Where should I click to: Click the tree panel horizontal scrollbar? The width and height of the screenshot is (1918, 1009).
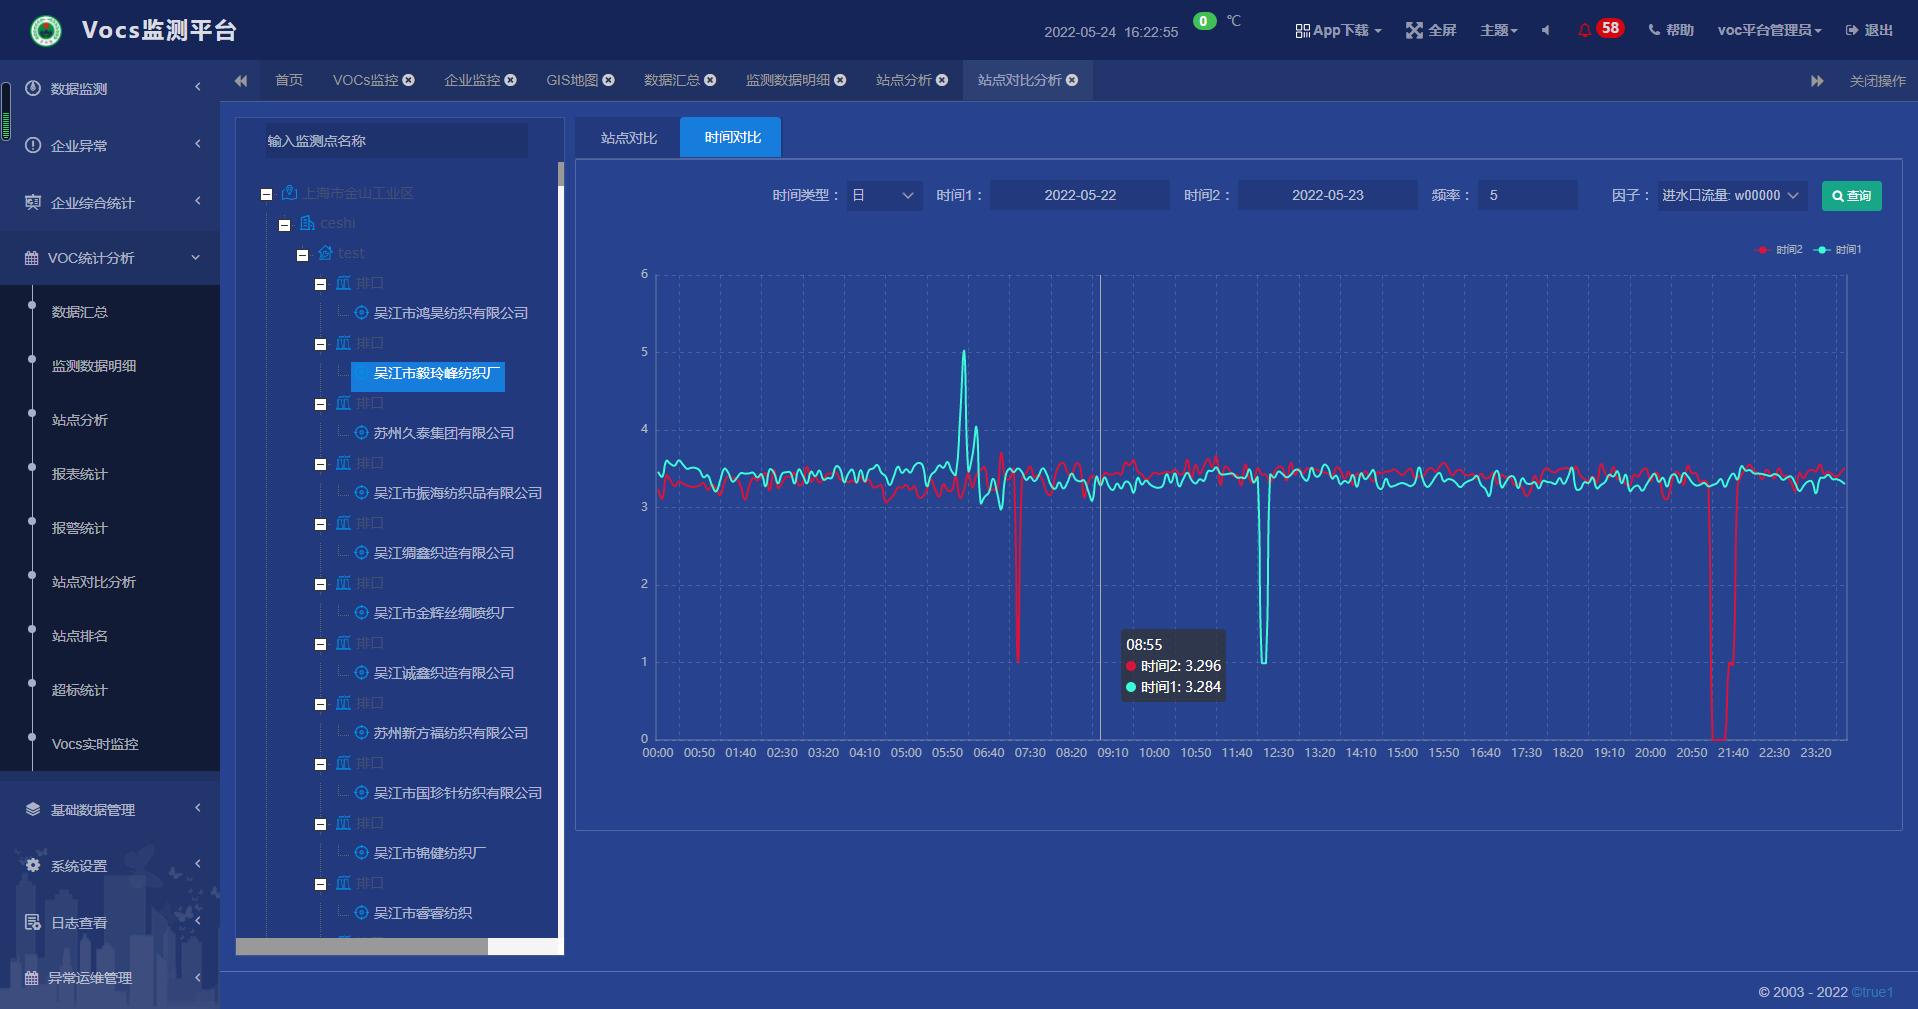362,946
